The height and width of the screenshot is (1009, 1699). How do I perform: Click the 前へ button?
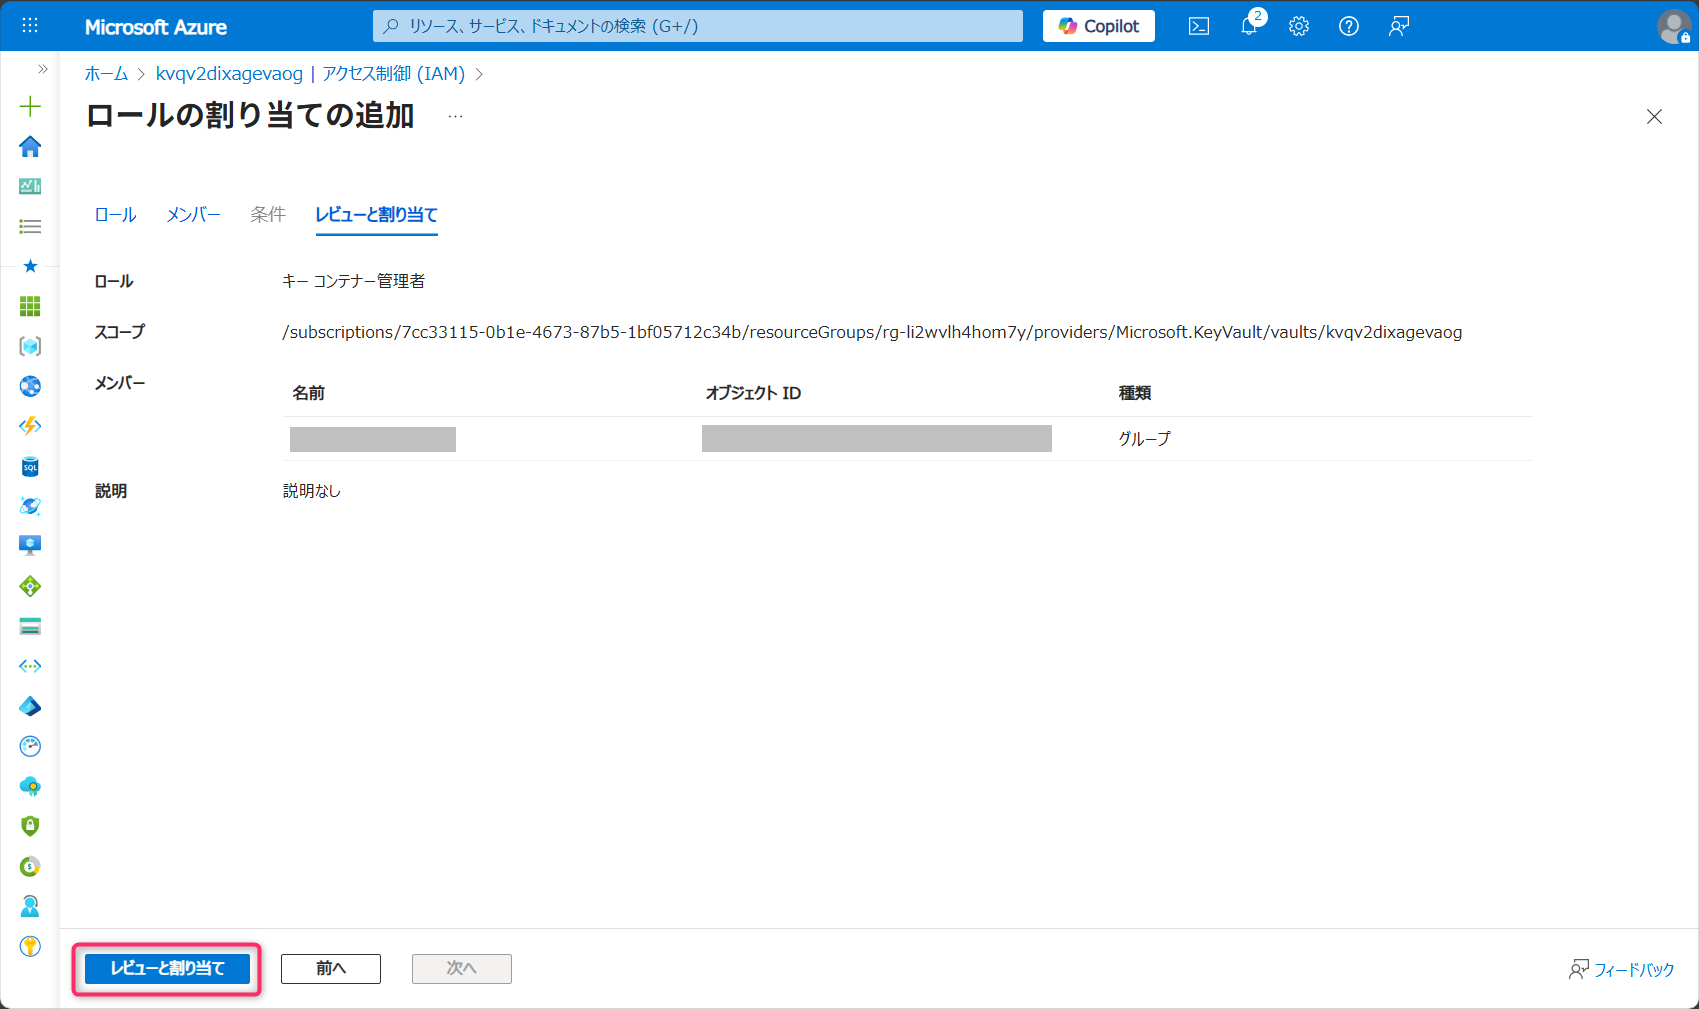pos(331,968)
